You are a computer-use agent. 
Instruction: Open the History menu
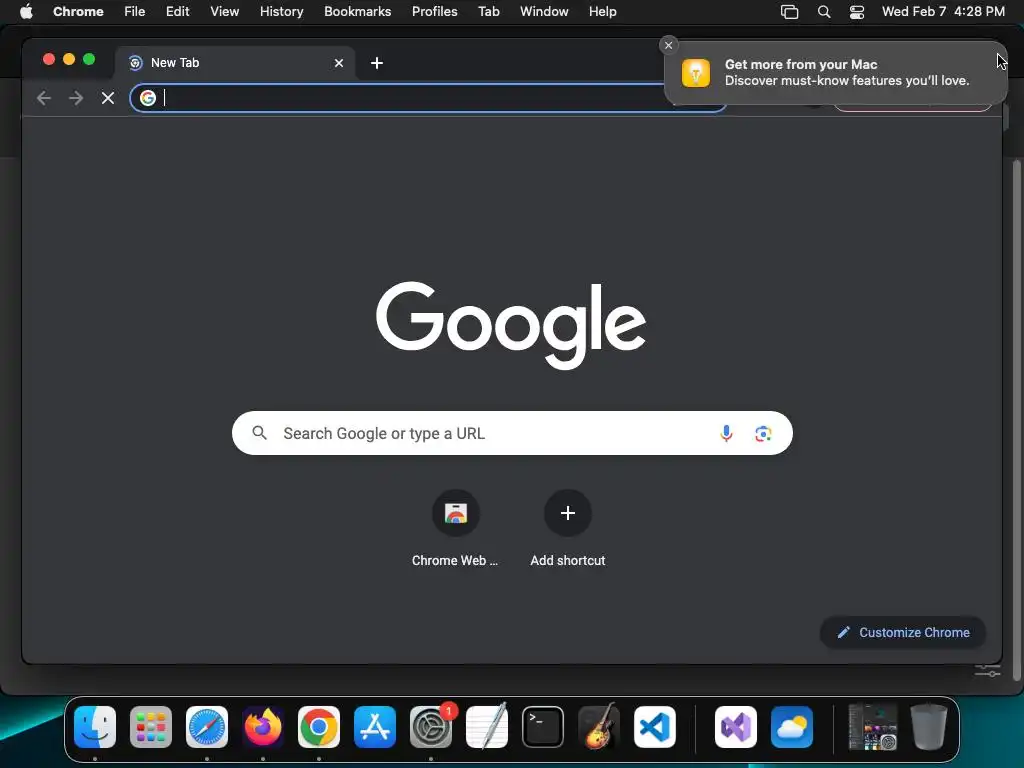coord(281,12)
